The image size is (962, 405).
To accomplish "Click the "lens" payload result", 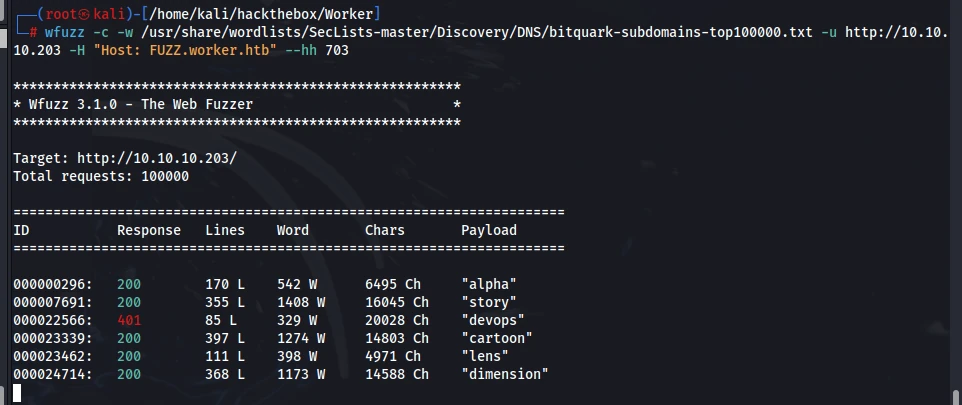I will [485, 356].
